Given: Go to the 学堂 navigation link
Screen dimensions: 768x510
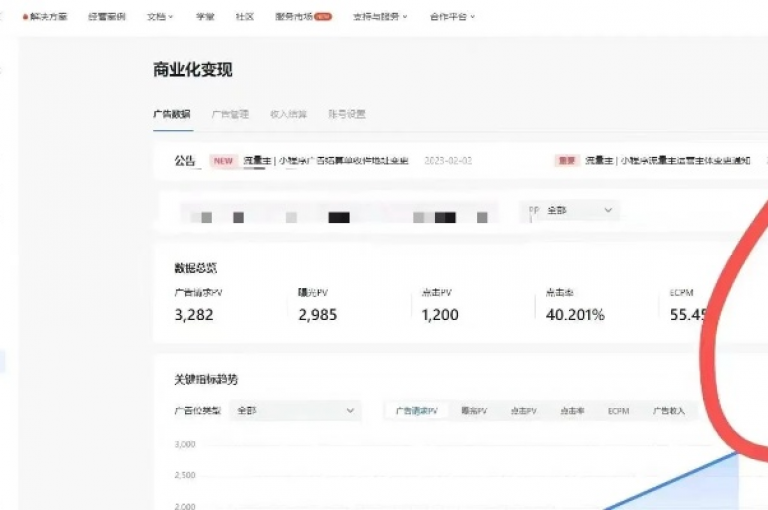Looking at the screenshot, I should tap(205, 17).
